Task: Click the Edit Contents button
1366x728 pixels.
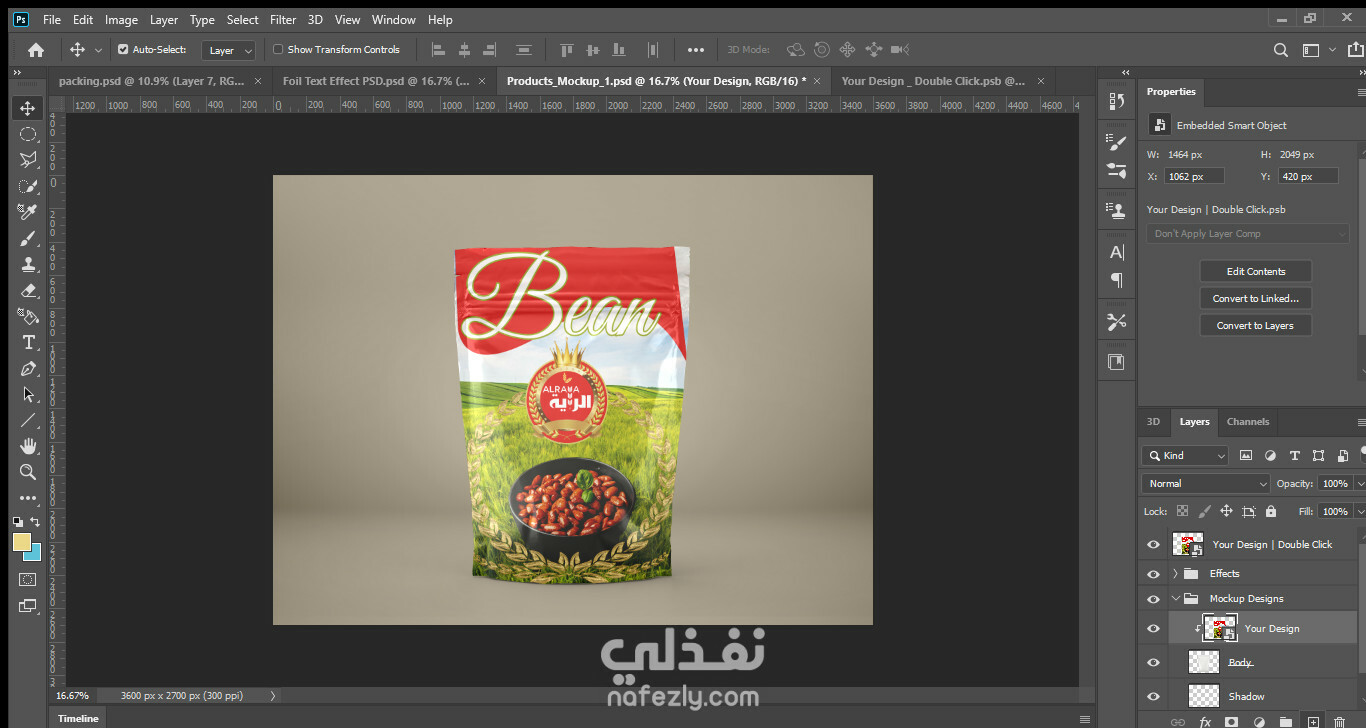Action: [1256, 272]
